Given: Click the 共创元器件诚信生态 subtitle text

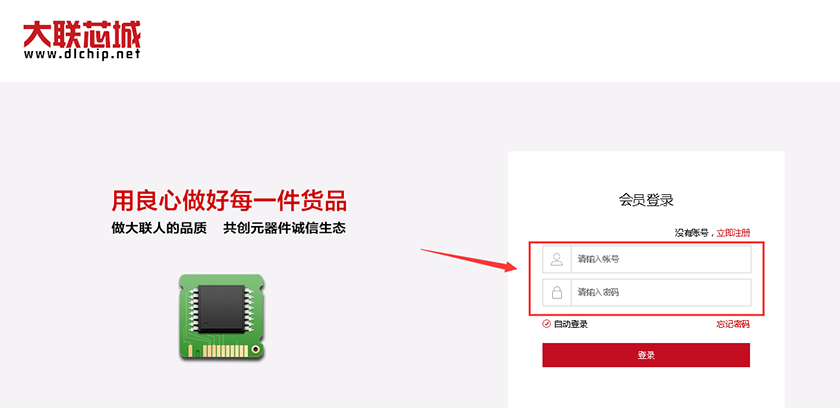Looking at the screenshot, I should (x=284, y=228).
